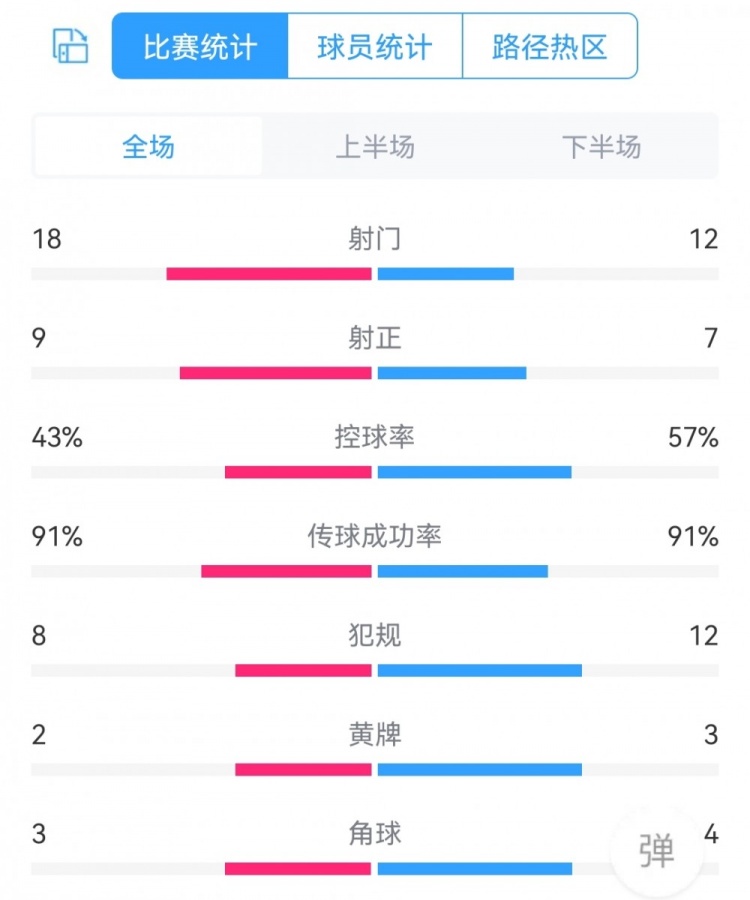Click the 犯规 fouls comparison bar
The width and height of the screenshot is (750, 900).
click(x=375, y=668)
